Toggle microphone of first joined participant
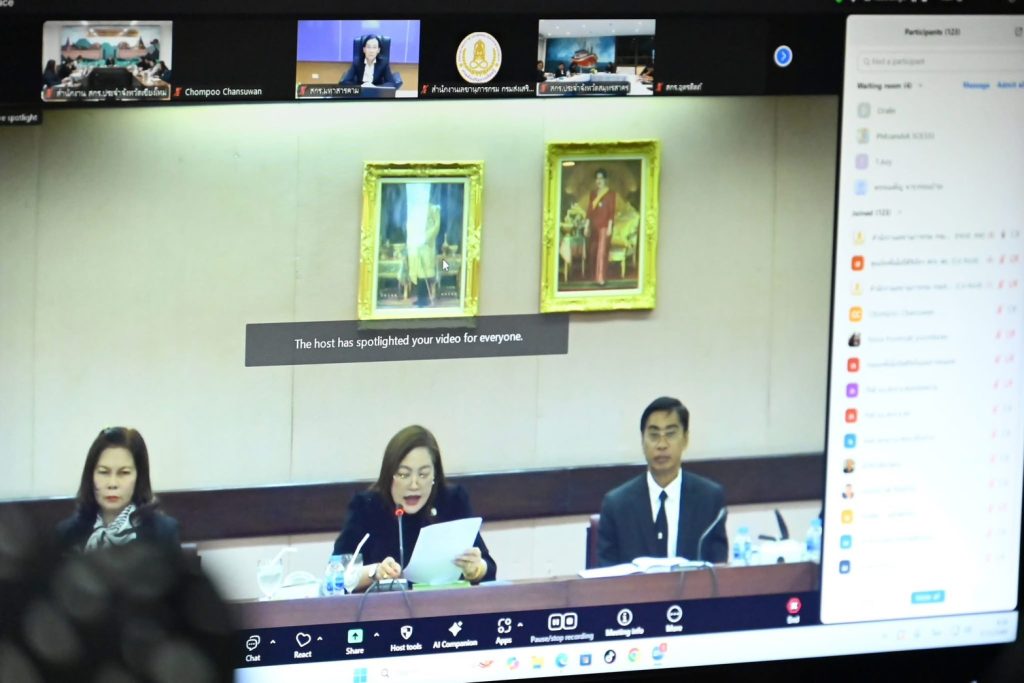 (x=1001, y=236)
